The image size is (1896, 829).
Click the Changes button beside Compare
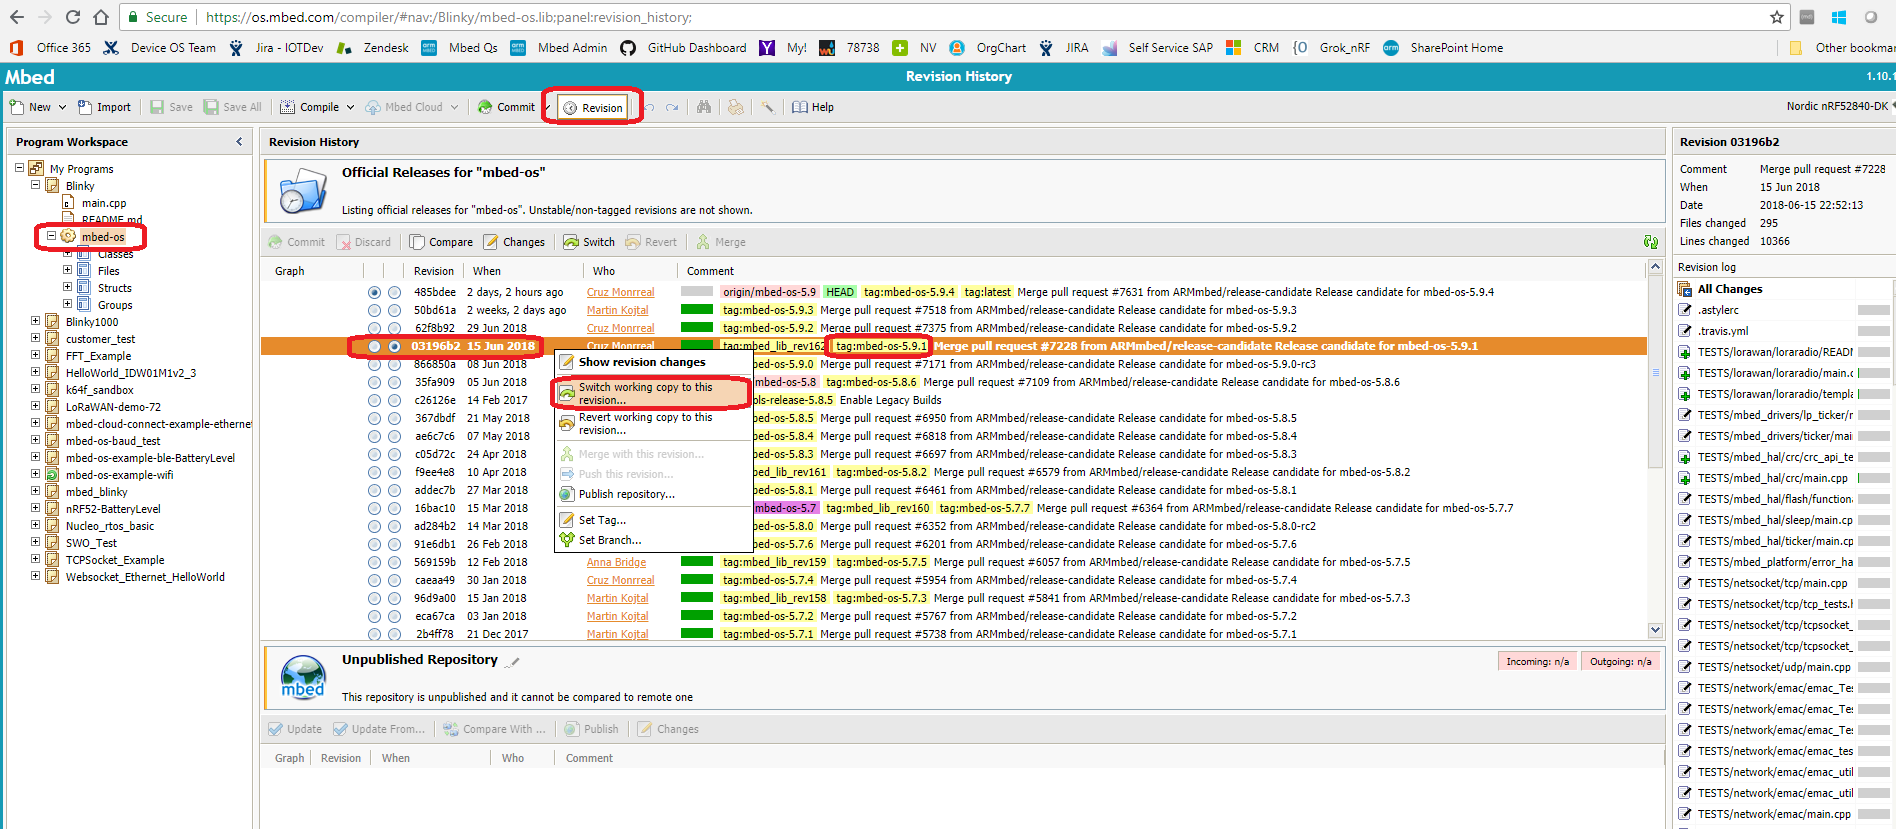pos(514,242)
